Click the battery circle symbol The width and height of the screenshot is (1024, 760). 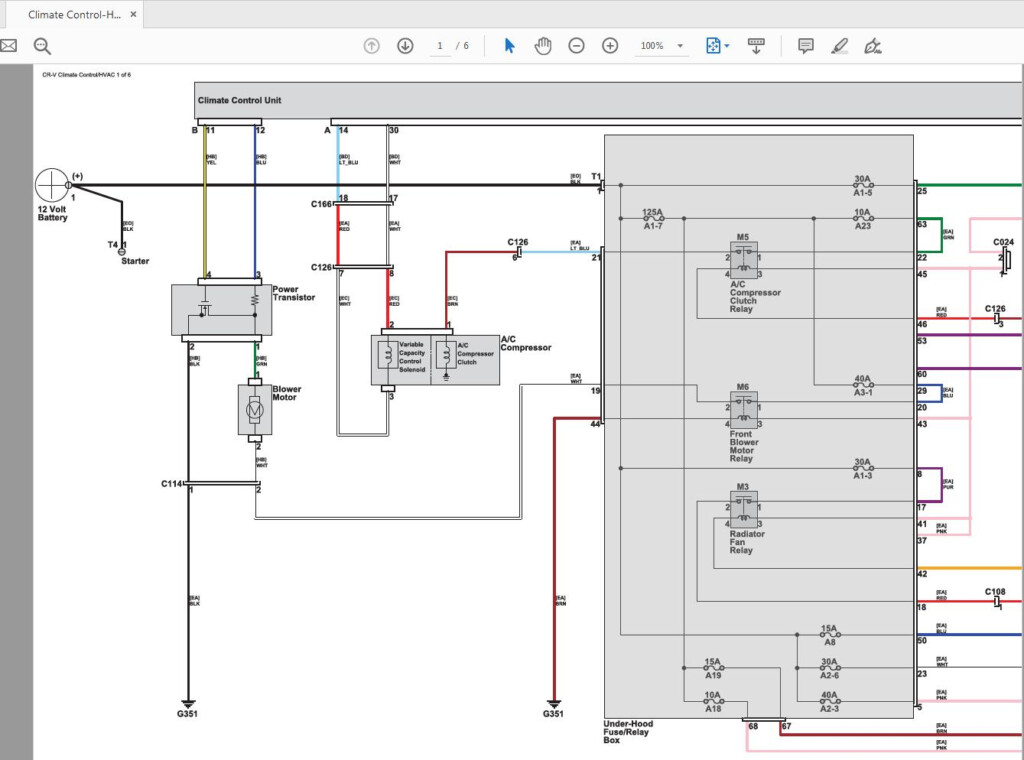52,185
